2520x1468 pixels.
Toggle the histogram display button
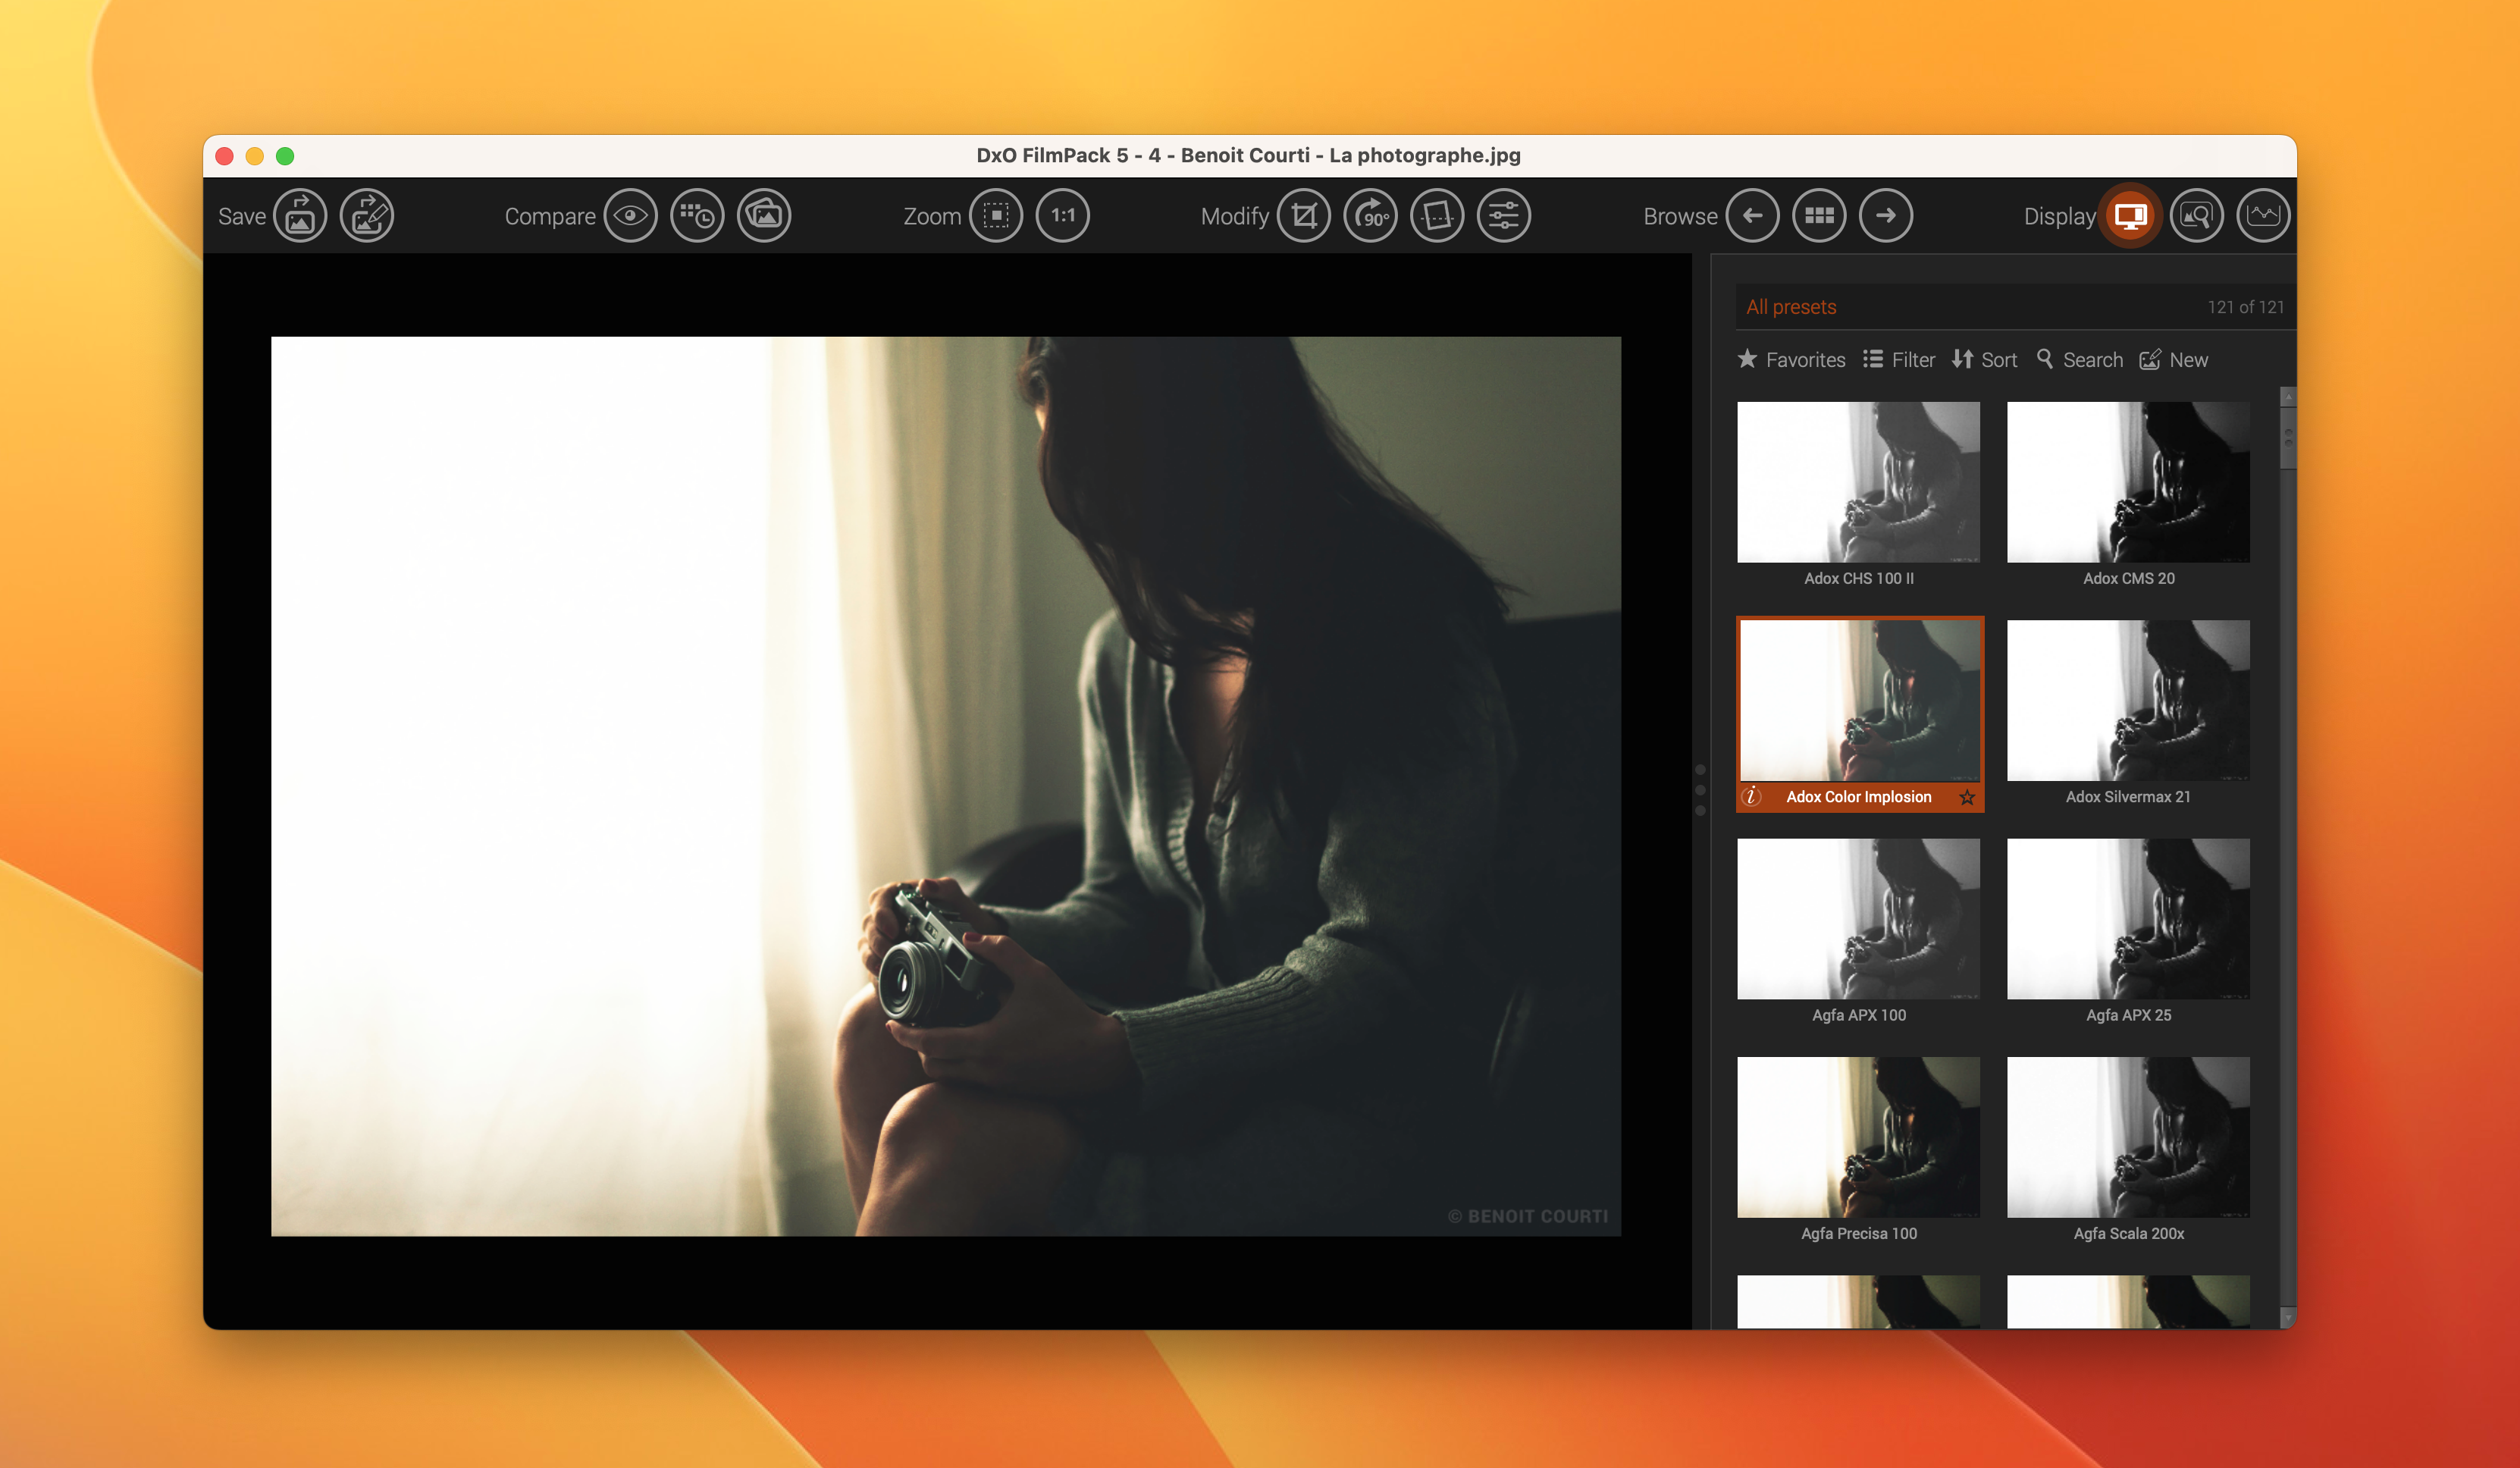click(2263, 216)
